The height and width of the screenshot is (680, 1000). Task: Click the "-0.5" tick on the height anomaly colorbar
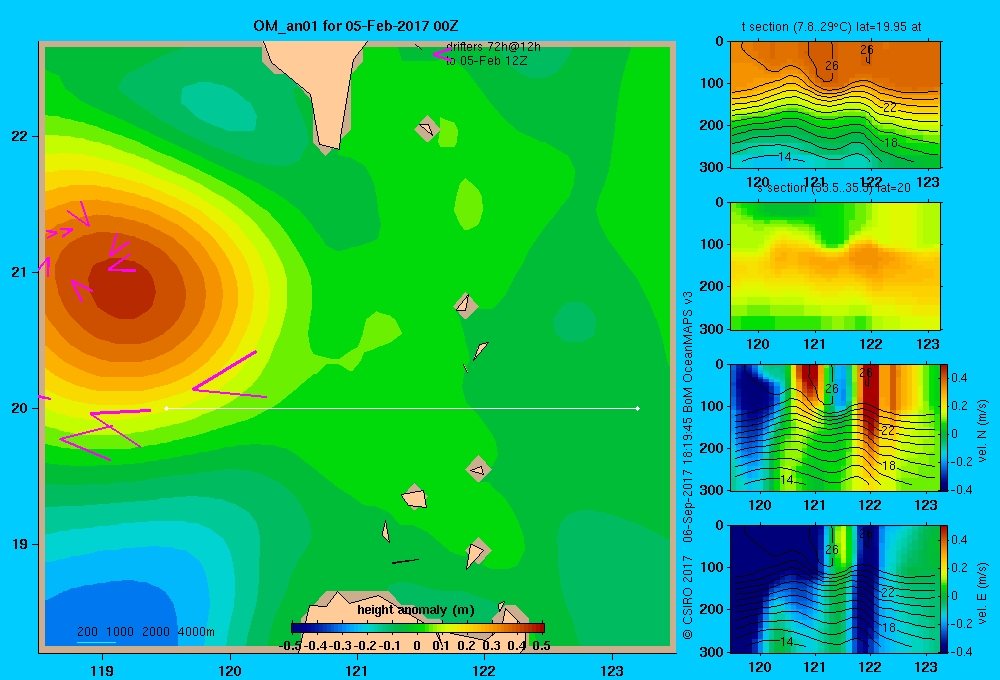(290, 646)
